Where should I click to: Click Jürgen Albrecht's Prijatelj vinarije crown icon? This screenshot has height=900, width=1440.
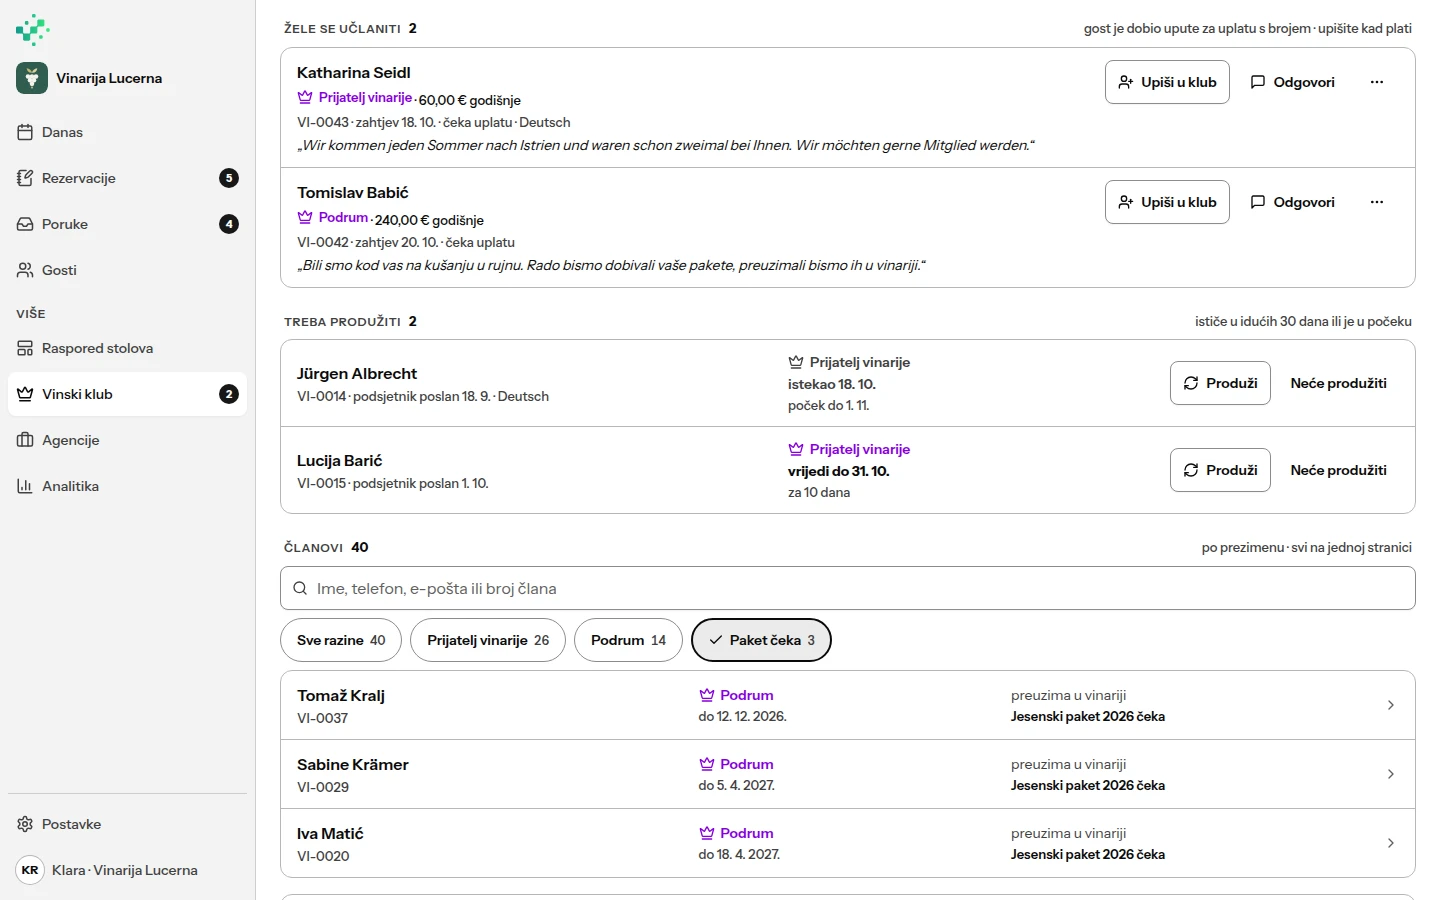pos(796,362)
